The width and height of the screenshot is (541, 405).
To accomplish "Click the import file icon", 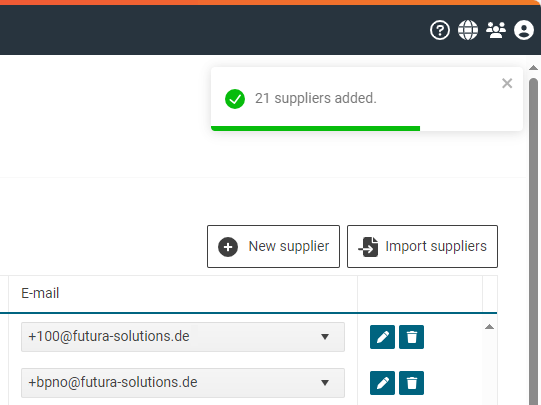I will click(x=368, y=247).
